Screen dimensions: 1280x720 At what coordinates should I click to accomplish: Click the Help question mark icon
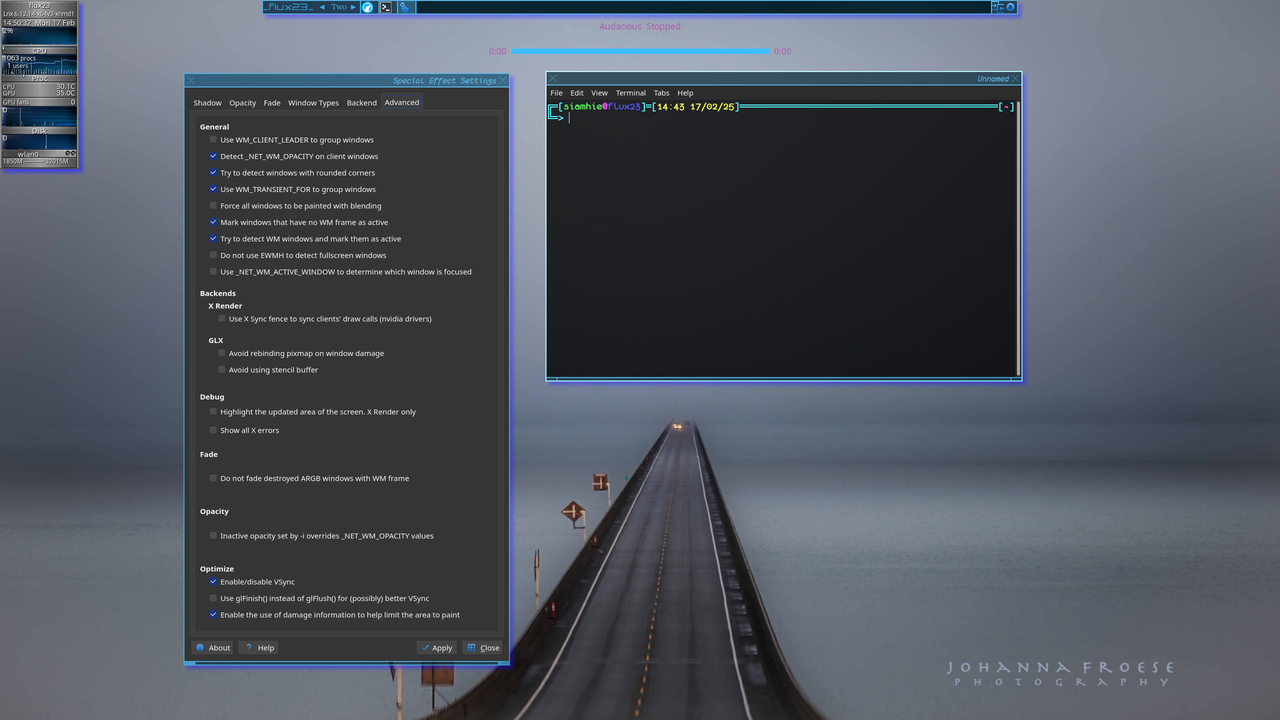point(250,647)
